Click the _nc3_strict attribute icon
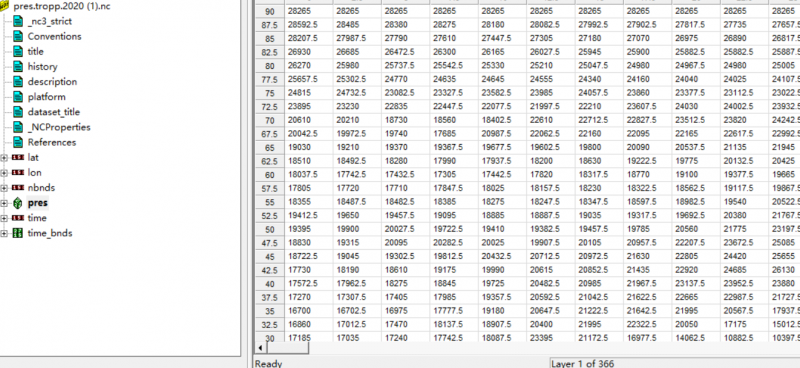Screen dimensions: 800x368 pos(18,21)
